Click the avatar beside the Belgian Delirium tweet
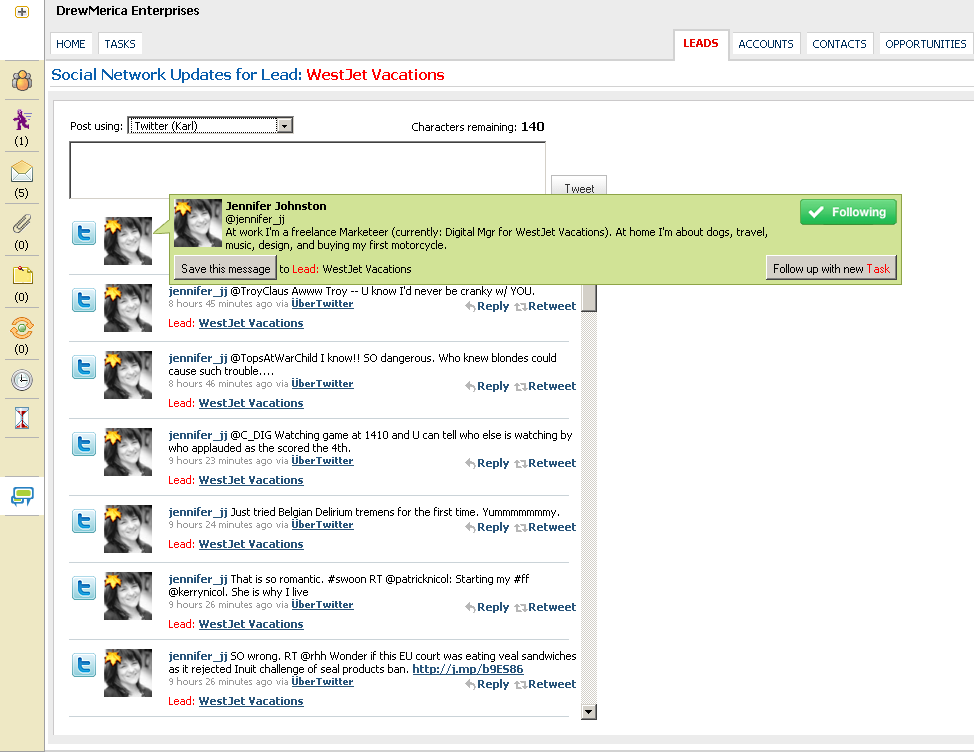 pyautogui.click(x=128, y=529)
